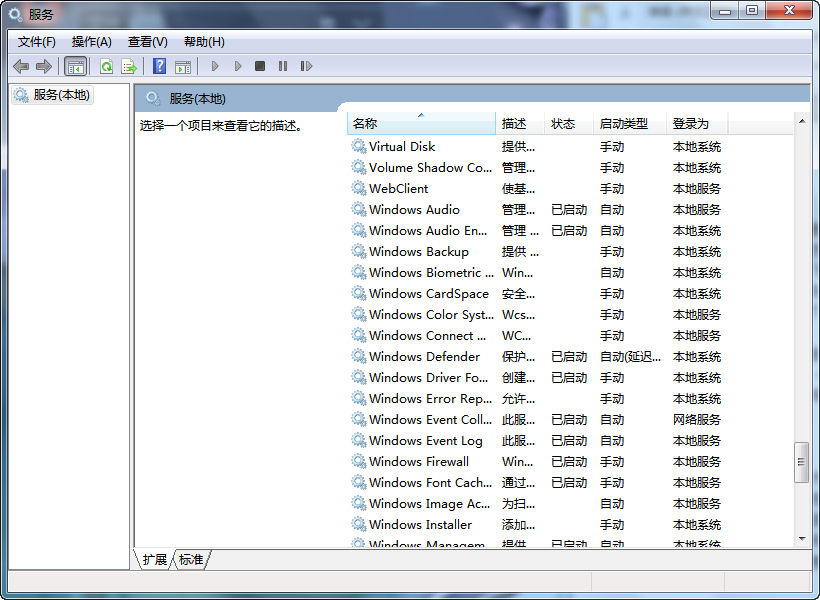Image resolution: width=820 pixels, height=600 pixels.
Task: Click the scrollbar up arrow in services list
Action: [802, 121]
